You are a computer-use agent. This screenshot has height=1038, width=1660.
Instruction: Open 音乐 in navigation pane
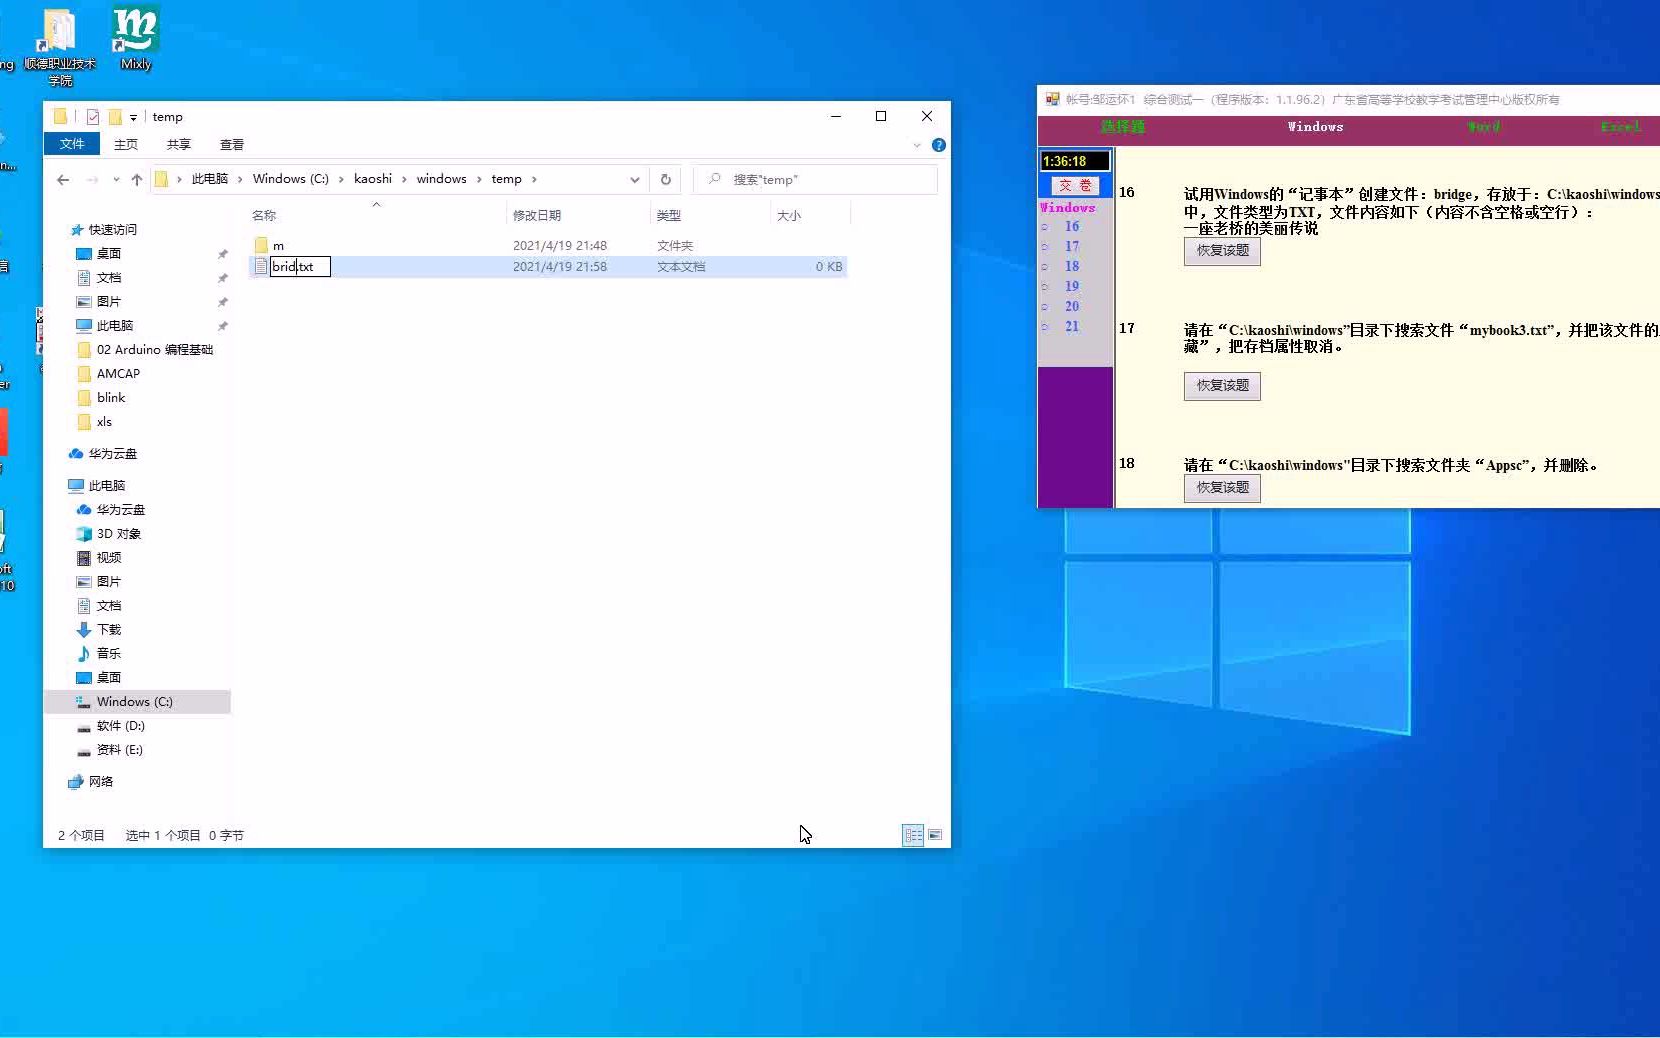pos(109,654)
